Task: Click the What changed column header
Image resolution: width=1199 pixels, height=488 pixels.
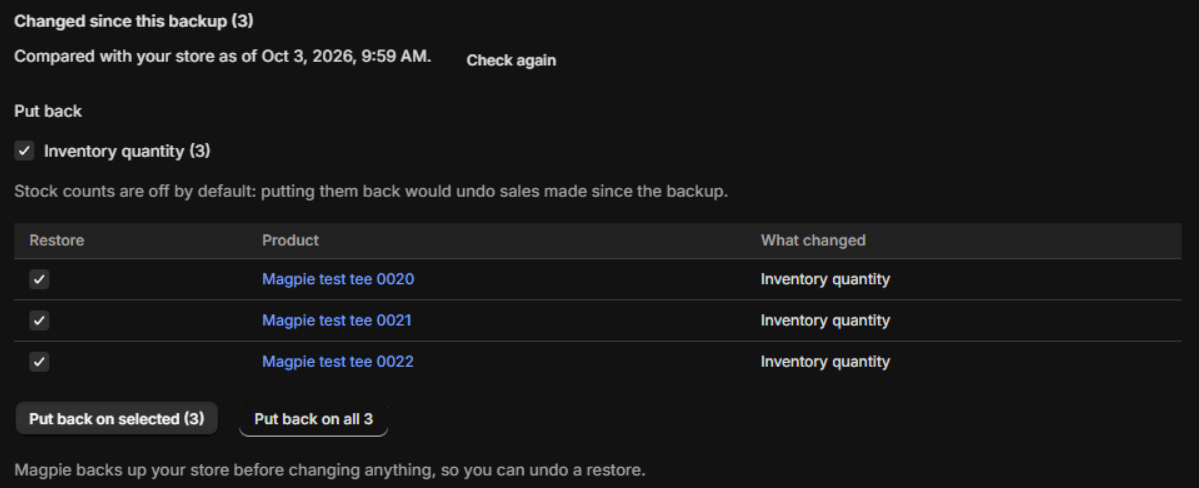Action: (813, 240)
